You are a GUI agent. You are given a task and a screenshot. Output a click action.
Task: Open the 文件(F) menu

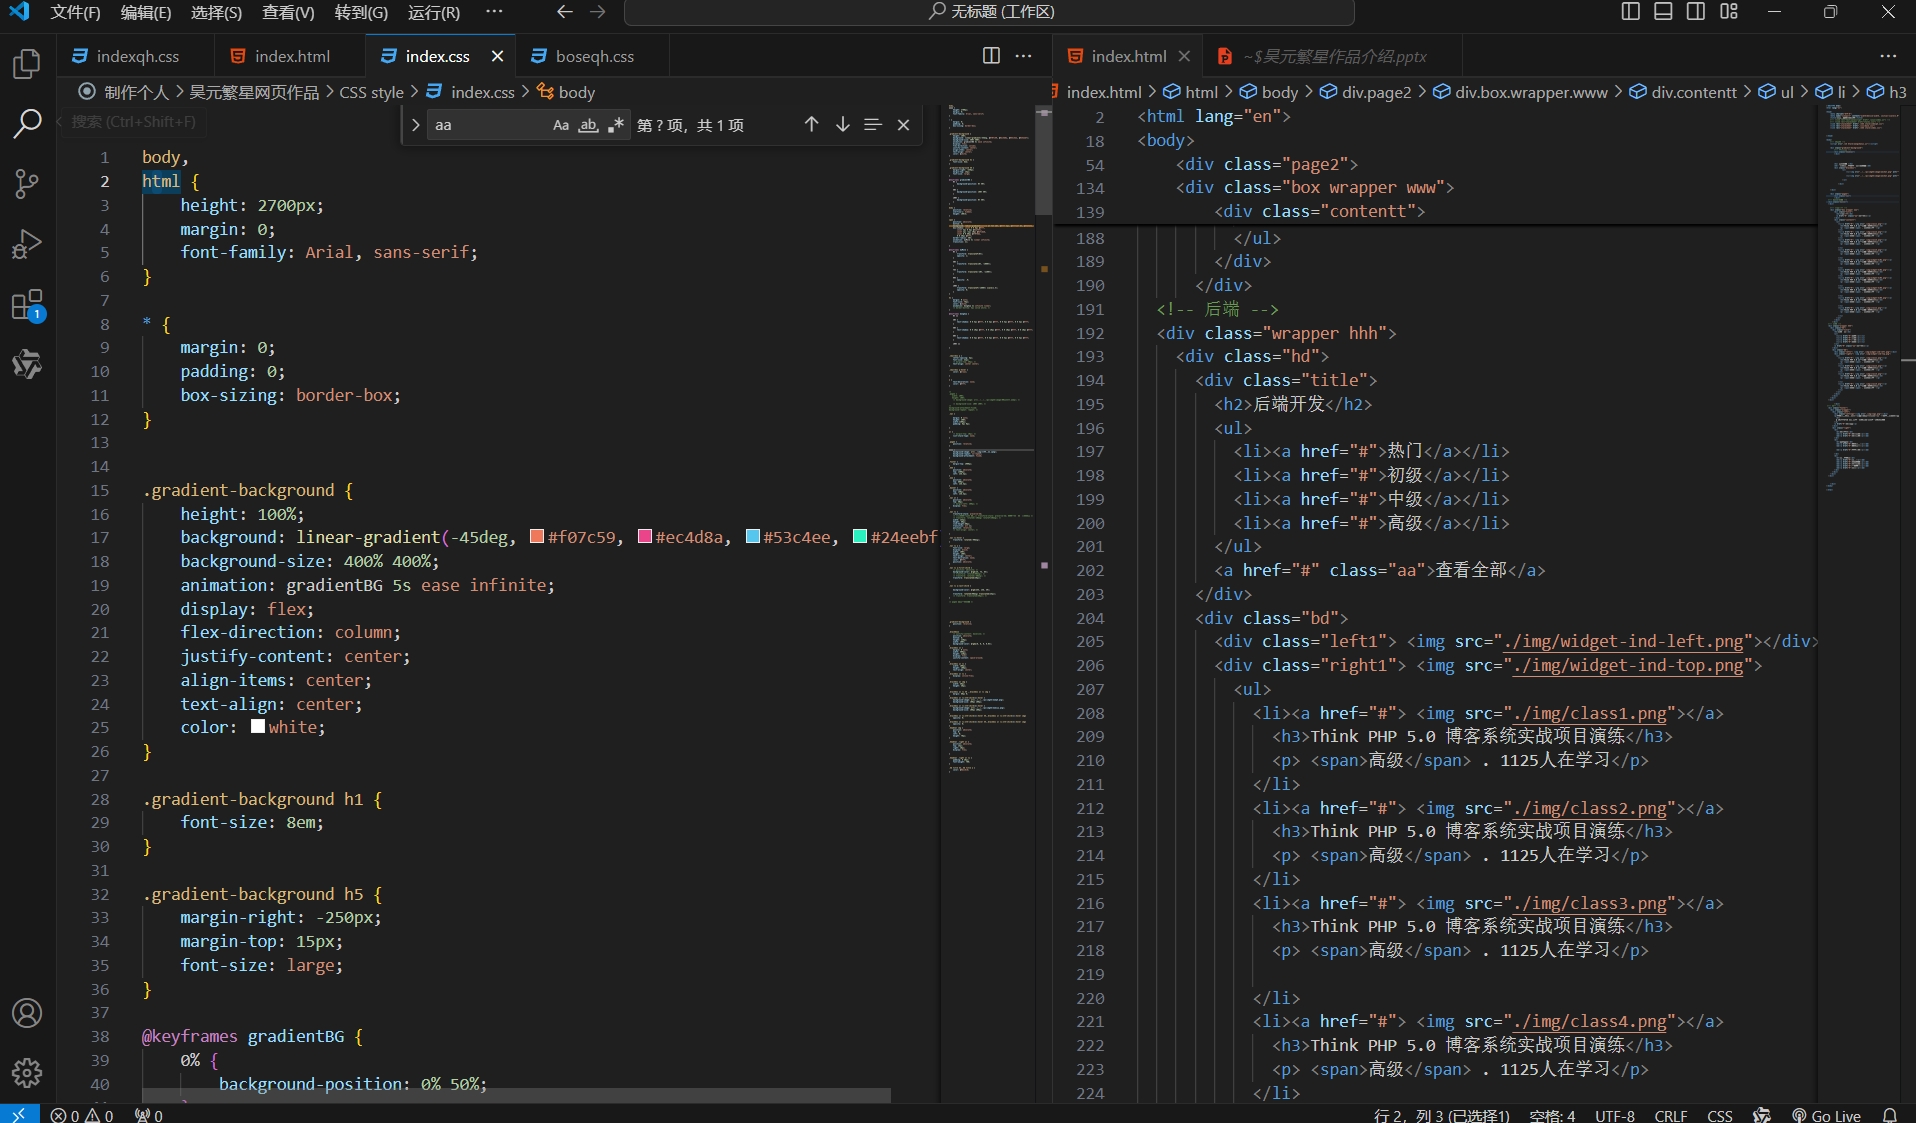tap(75, 12)
